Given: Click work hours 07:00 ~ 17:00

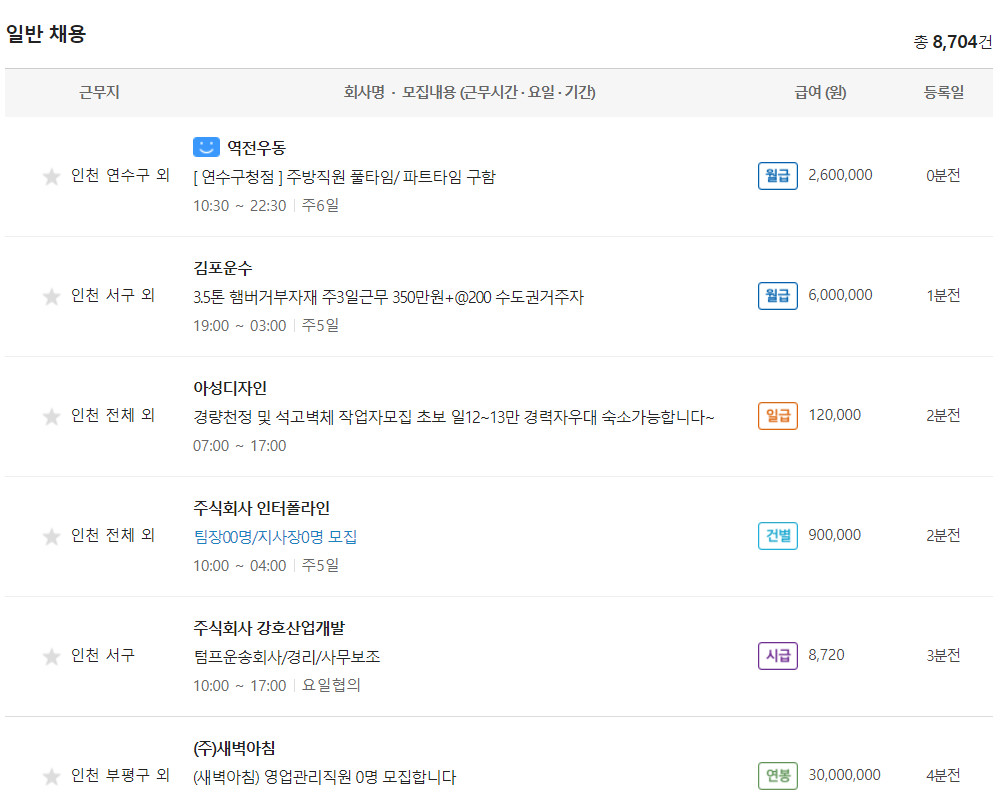Looking at the screenshot, I should (239, 446).
